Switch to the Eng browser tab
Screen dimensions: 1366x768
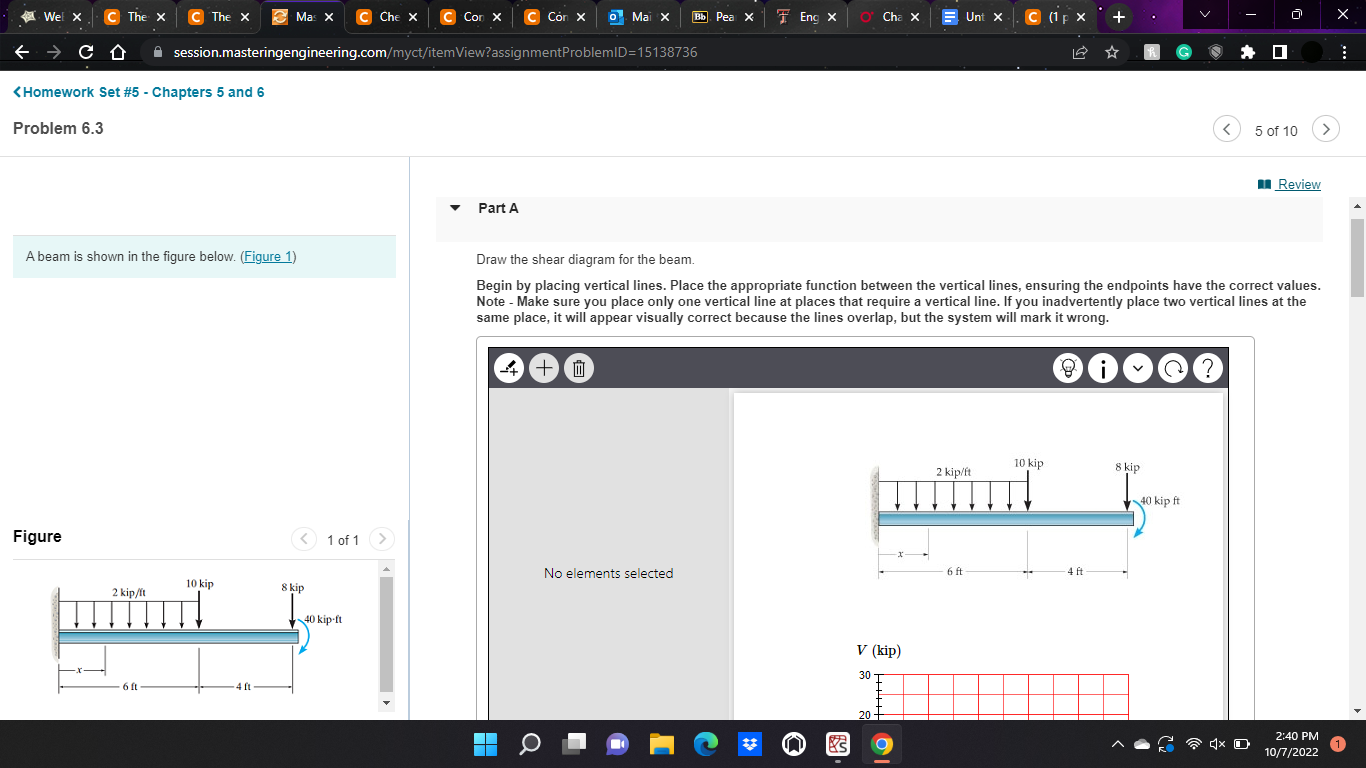coord(808,17)
